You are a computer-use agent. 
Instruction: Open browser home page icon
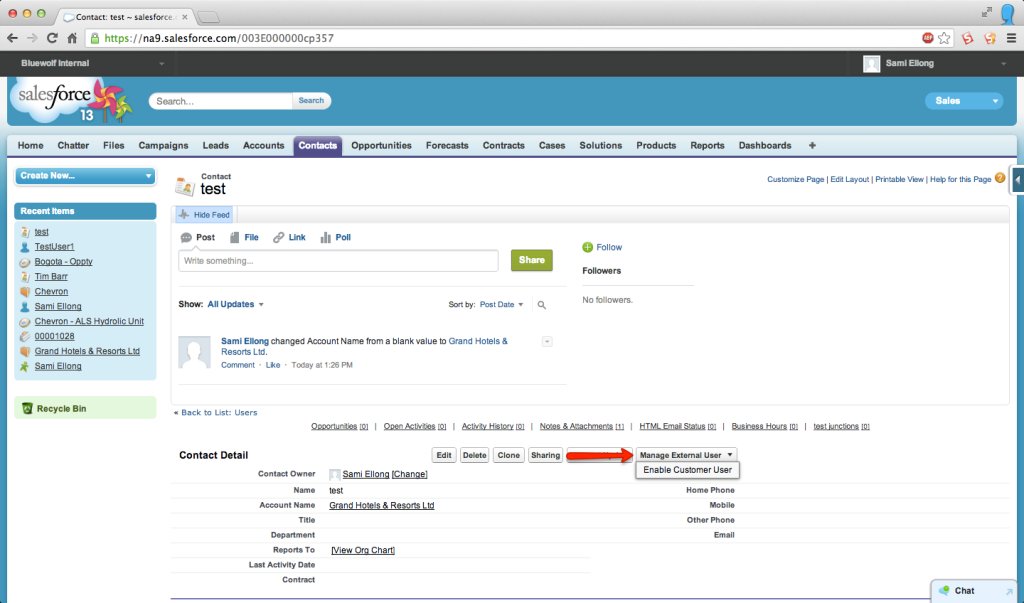(72, 38)
